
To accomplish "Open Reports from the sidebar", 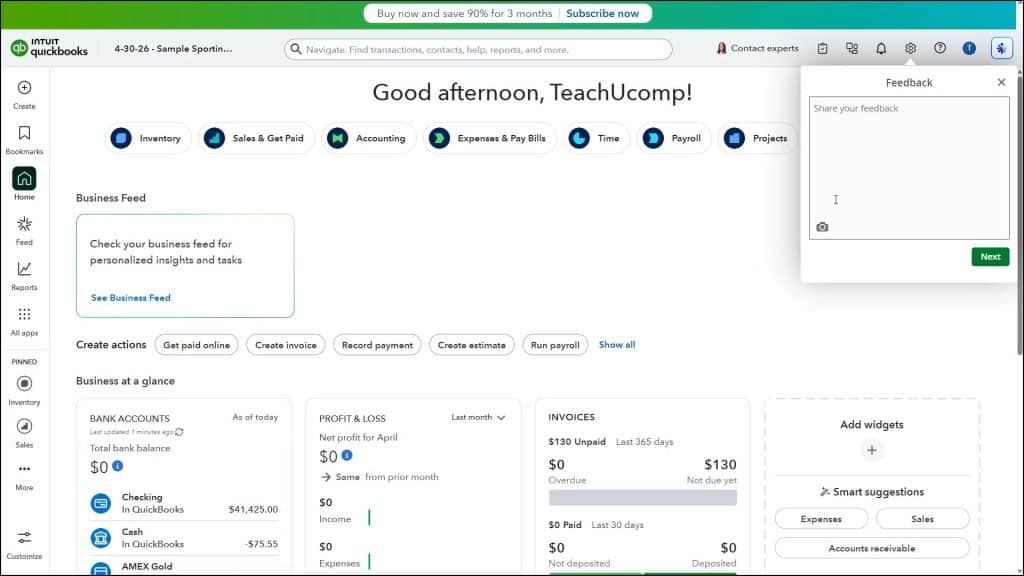I will [24, 276].
